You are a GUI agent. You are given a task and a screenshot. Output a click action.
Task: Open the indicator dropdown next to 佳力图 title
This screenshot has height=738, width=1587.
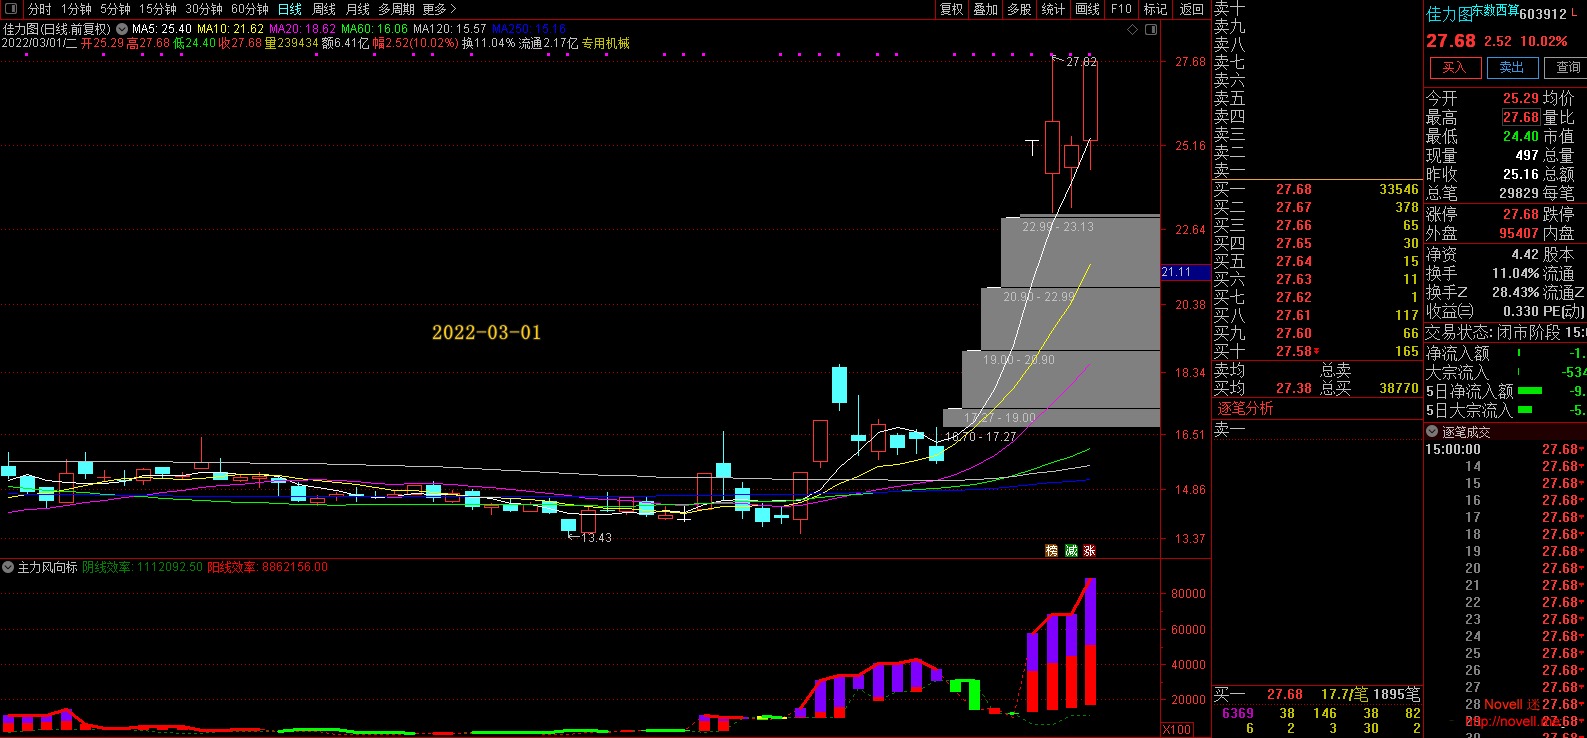tap(122, 29)
